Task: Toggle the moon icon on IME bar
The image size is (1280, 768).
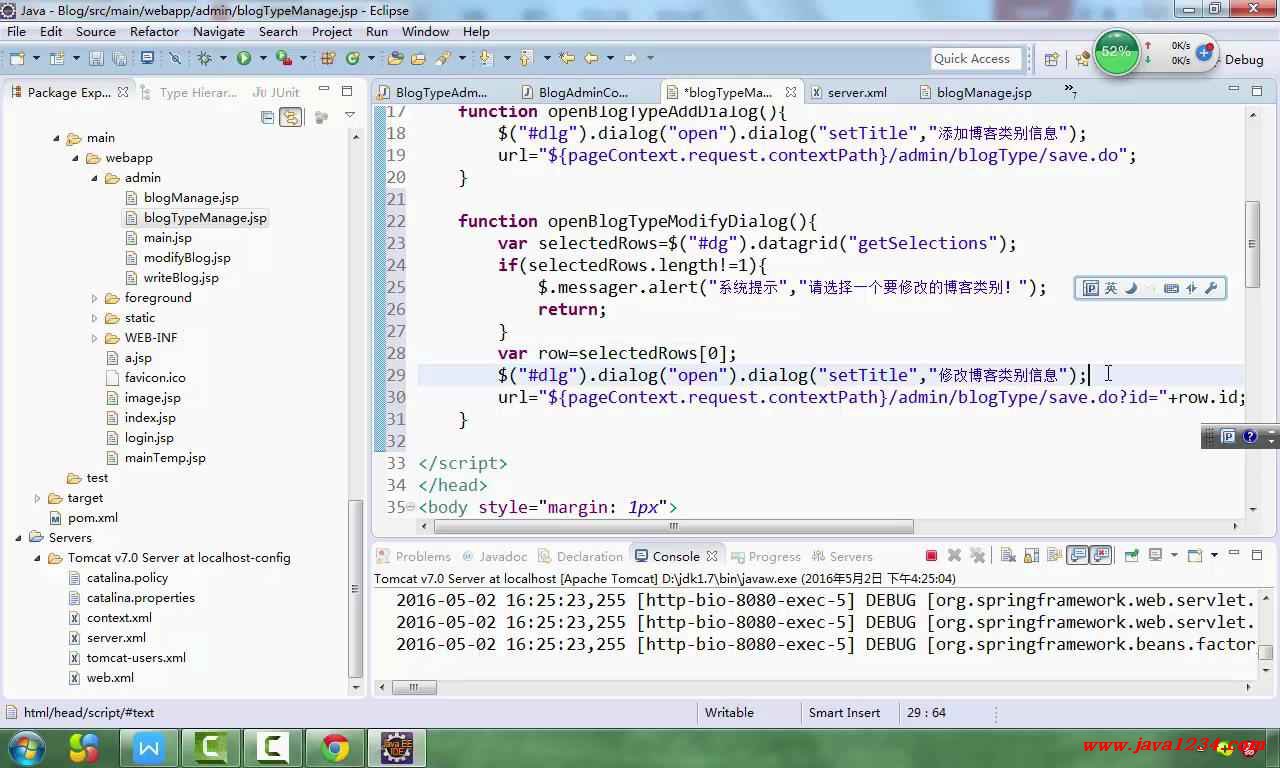Action: coord(1131,288)
